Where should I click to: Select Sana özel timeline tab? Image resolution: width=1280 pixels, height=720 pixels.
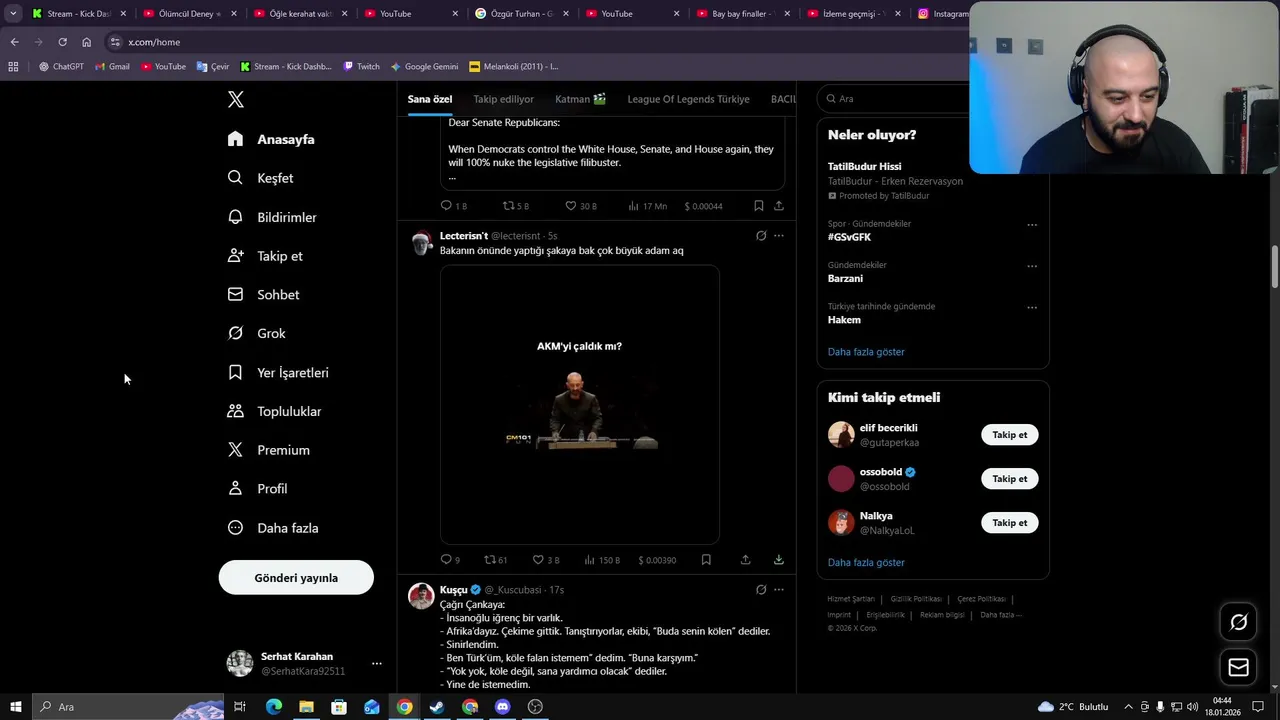click(x=430, y=99)
